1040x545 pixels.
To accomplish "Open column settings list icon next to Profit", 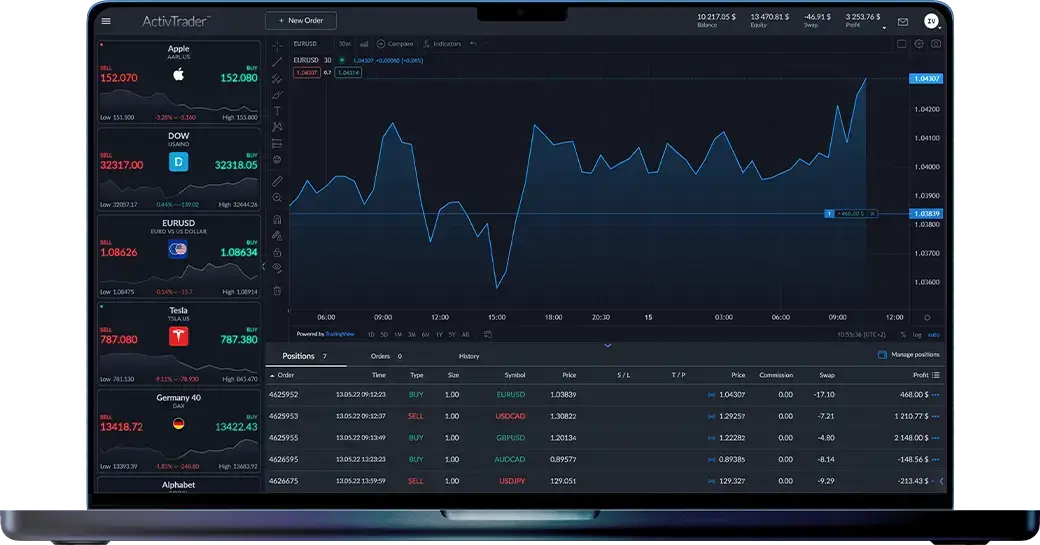I will [x=936, y=375].
